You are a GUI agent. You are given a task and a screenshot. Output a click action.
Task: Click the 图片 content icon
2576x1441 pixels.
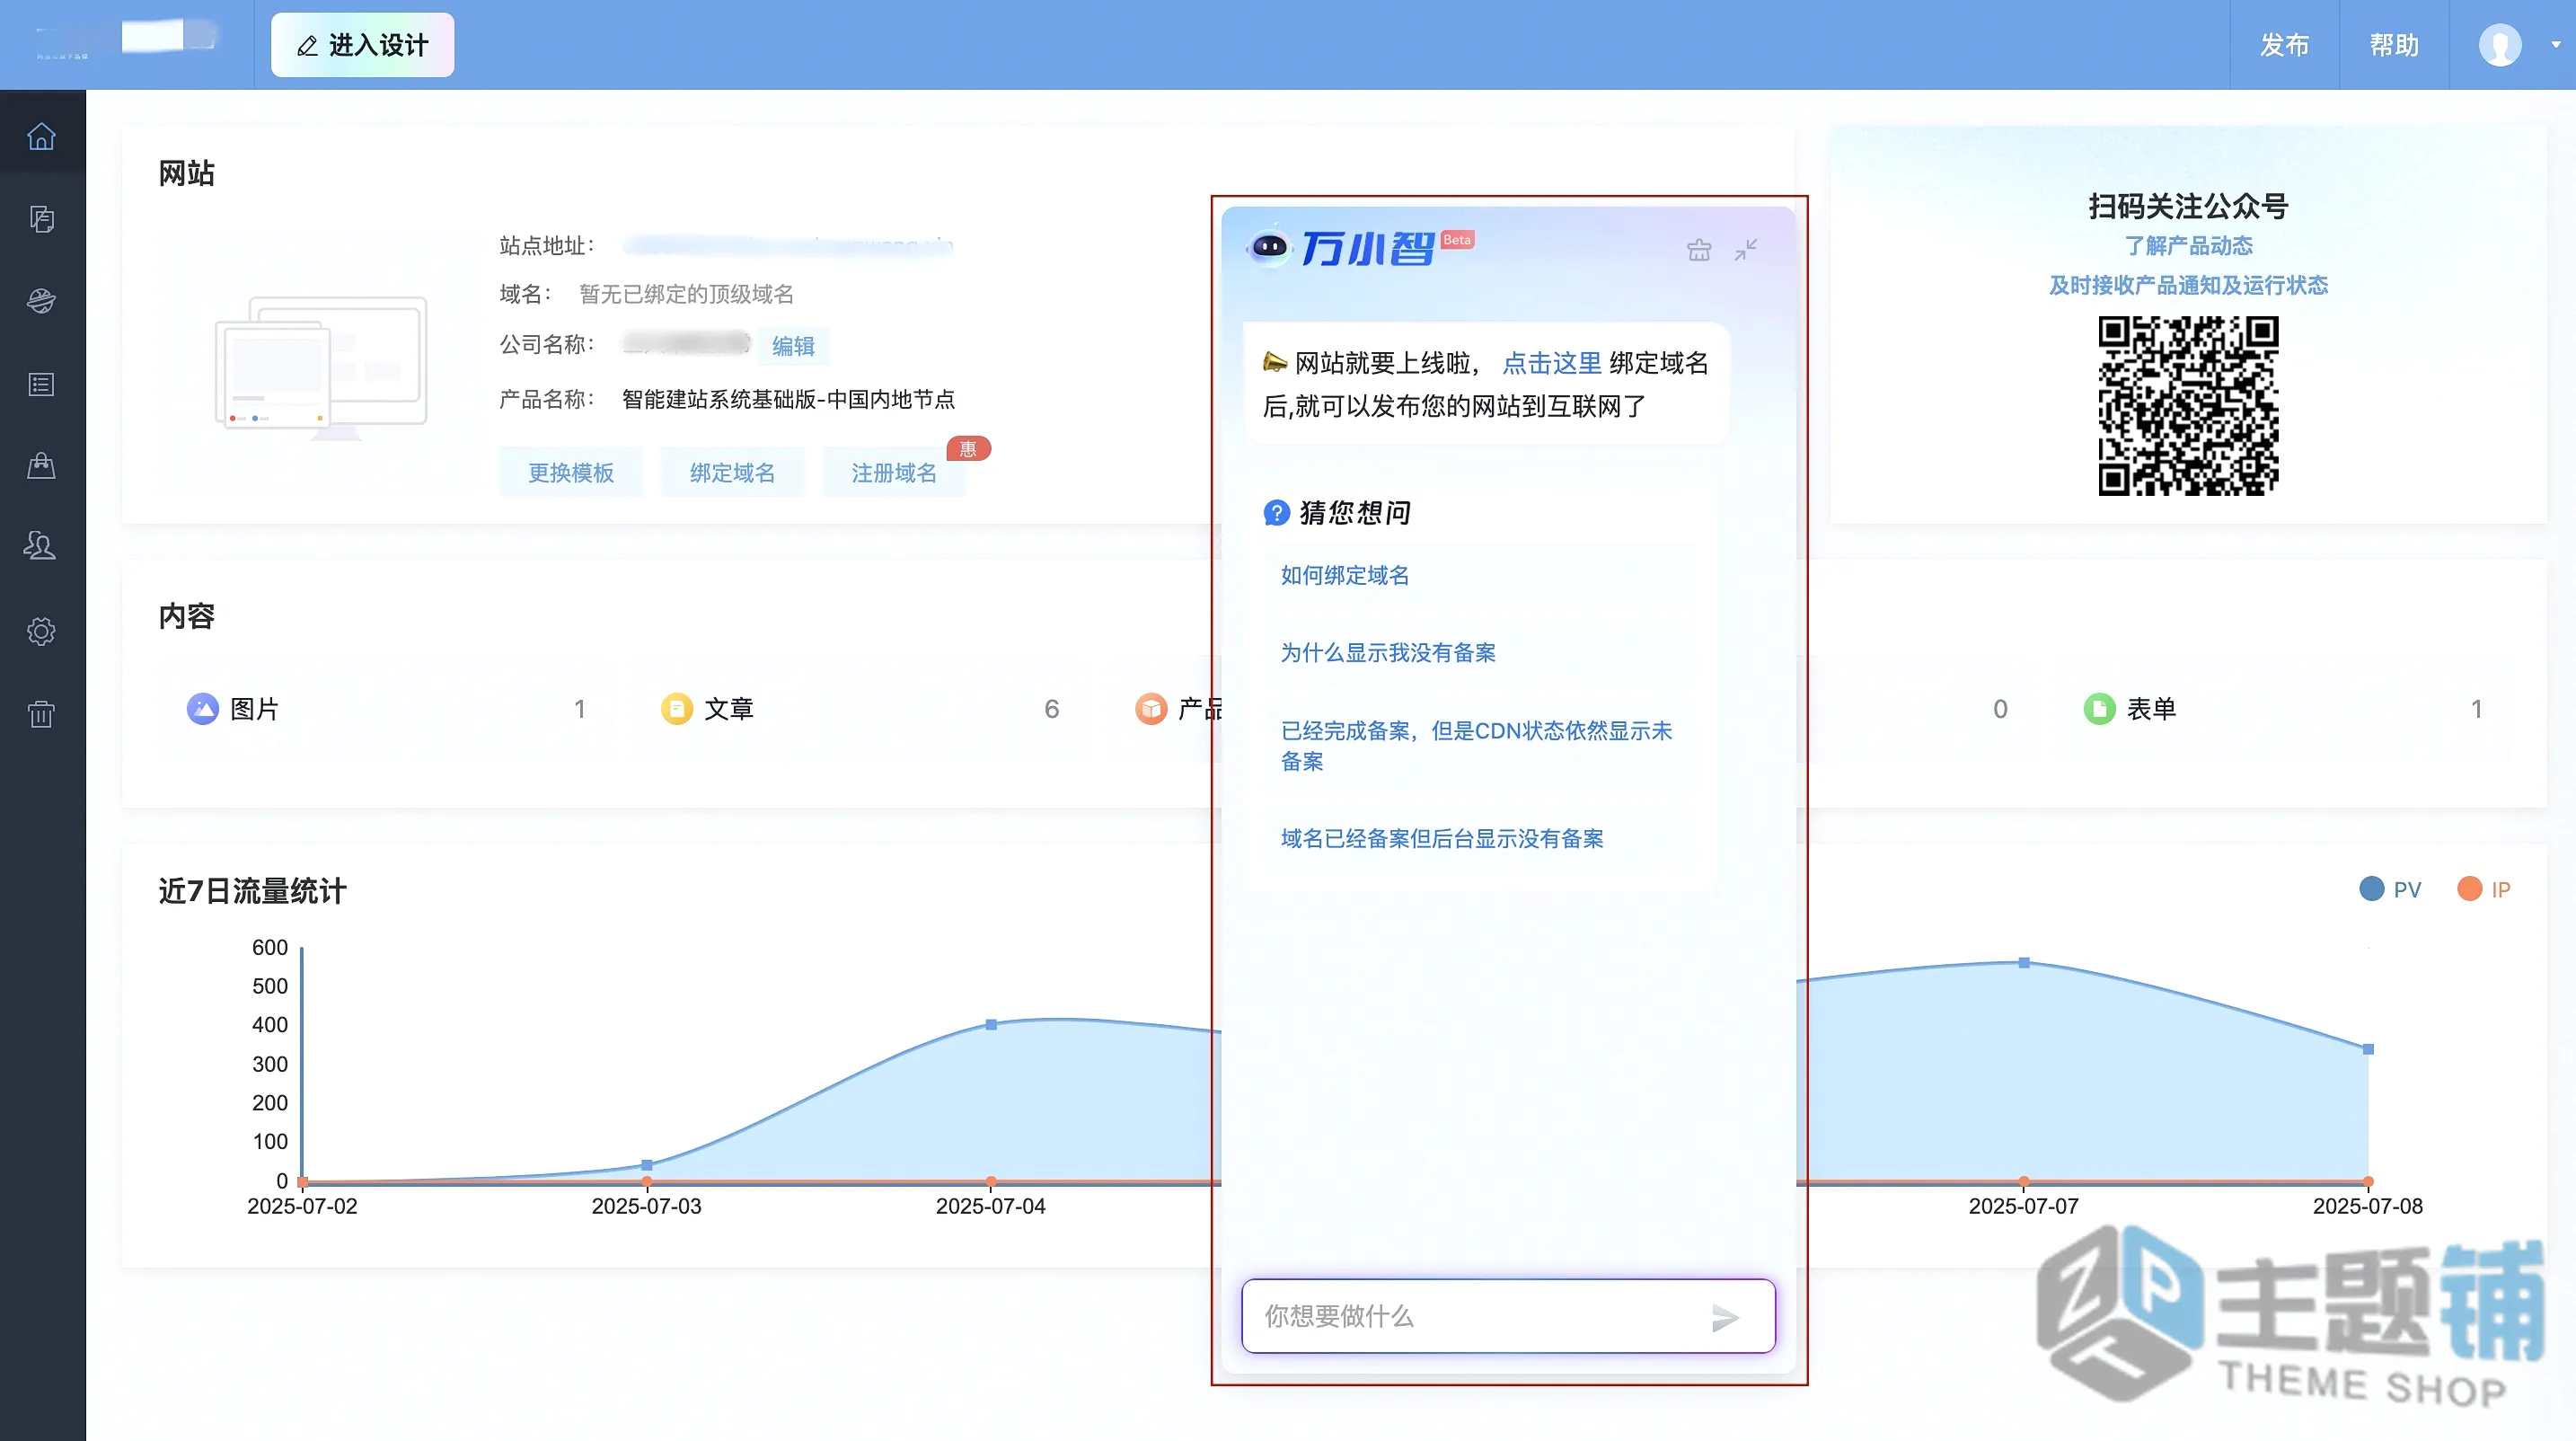click(x=203, y=709)
